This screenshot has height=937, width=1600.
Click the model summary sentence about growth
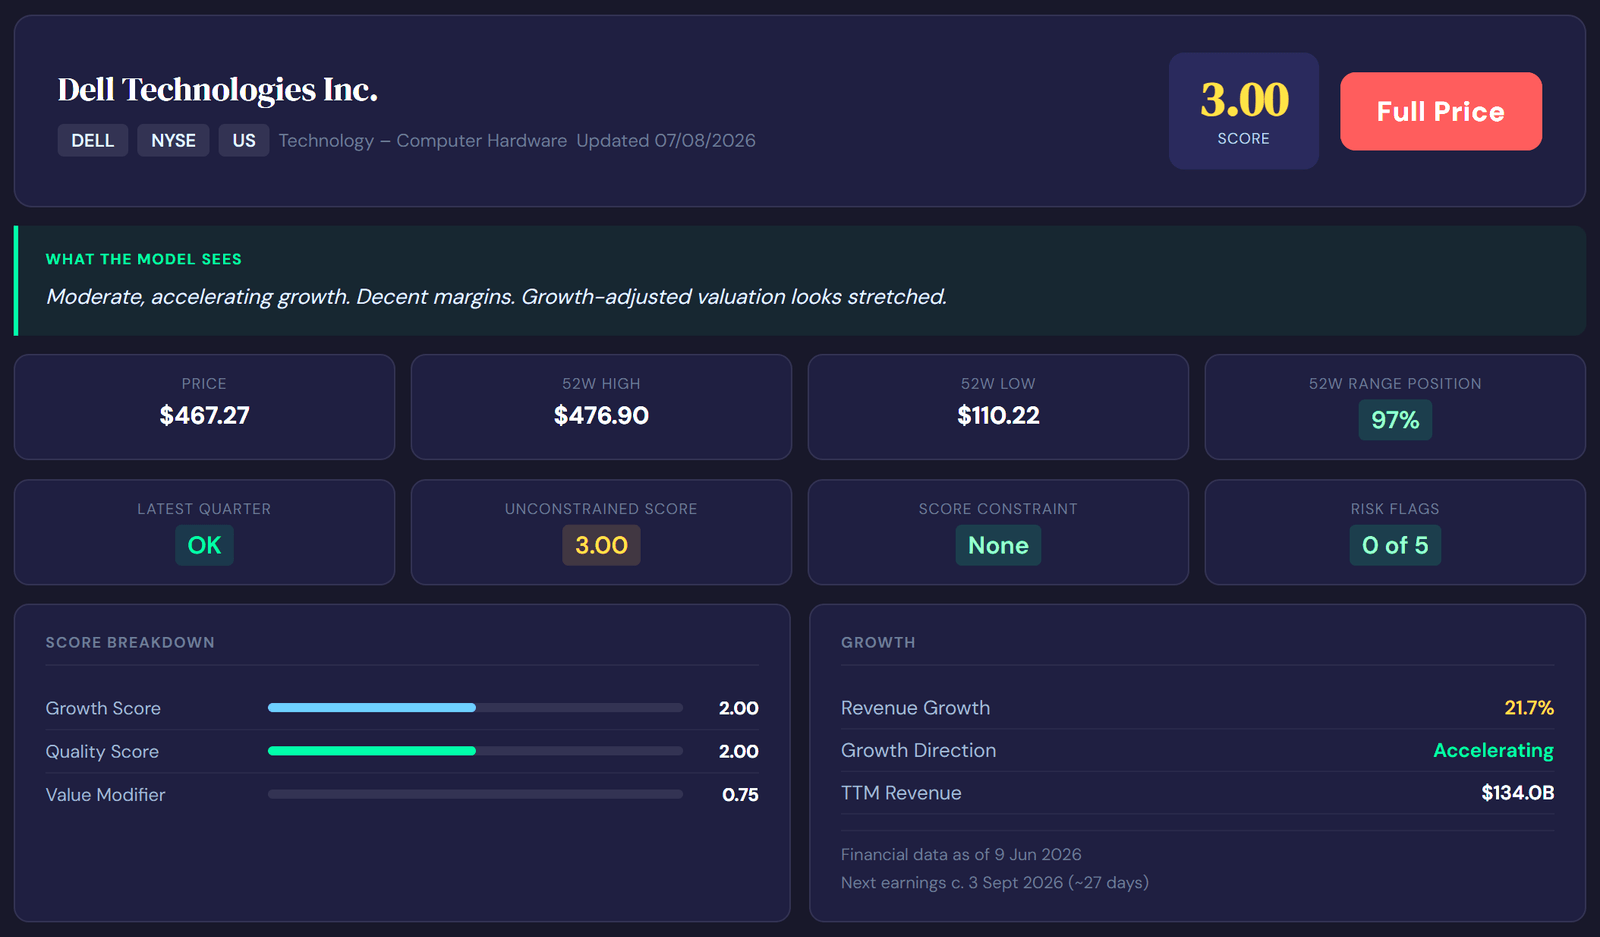tap(496, 297)
